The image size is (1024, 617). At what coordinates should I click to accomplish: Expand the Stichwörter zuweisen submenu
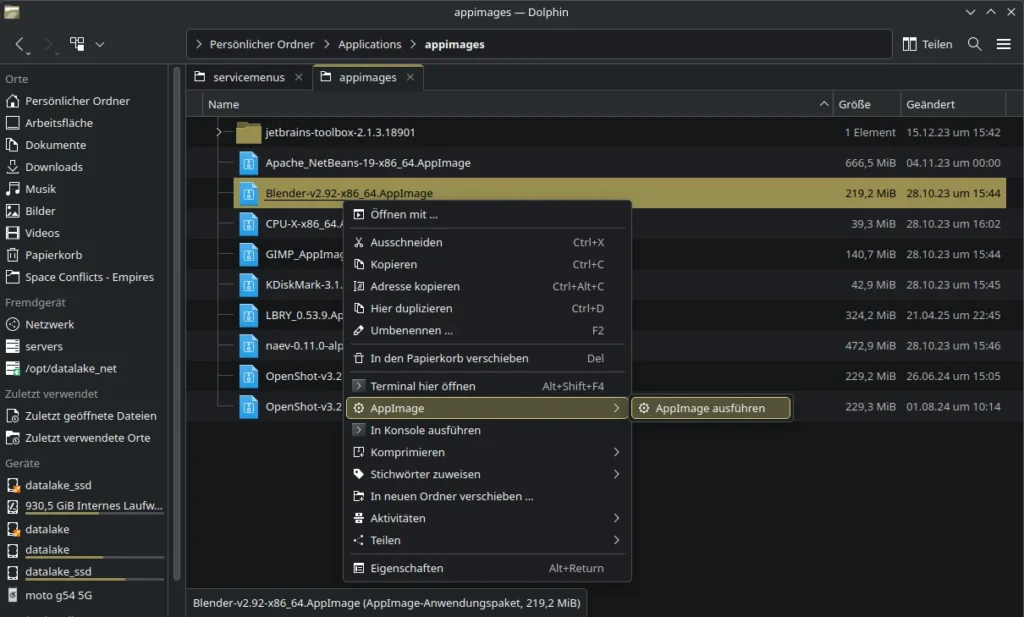pyautogui.click(x=487, y=475)
